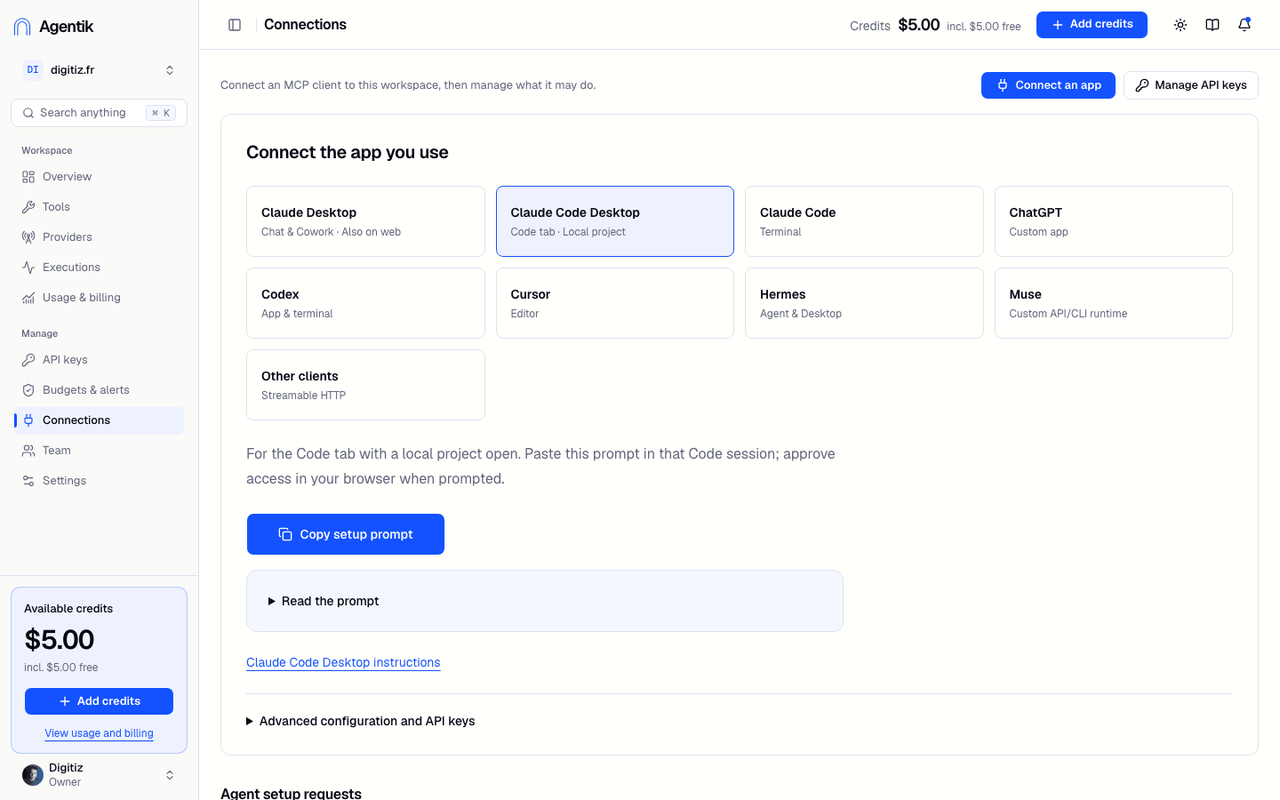Select the Claude Code Desktop app card

[615, 221]
